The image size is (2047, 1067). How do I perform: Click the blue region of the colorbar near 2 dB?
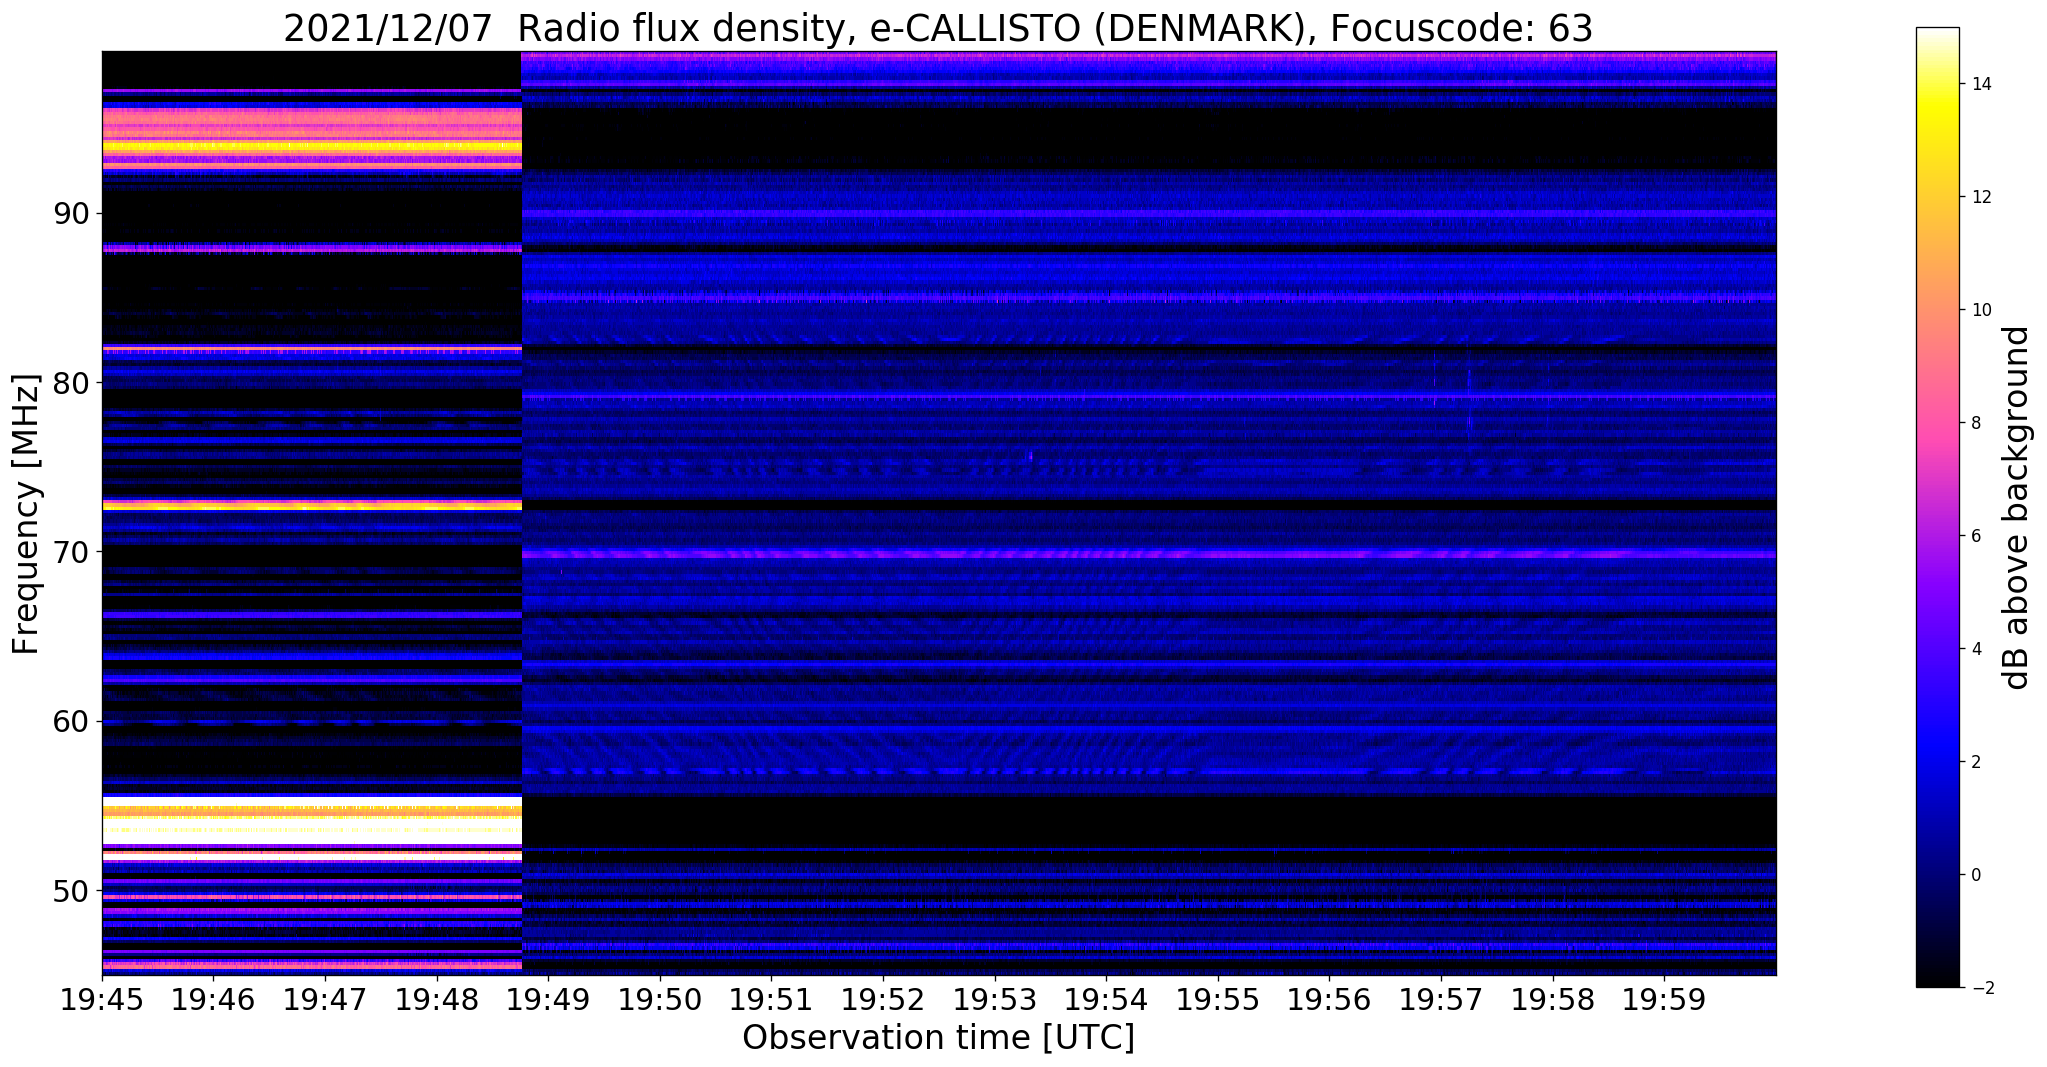[1937, 762]
